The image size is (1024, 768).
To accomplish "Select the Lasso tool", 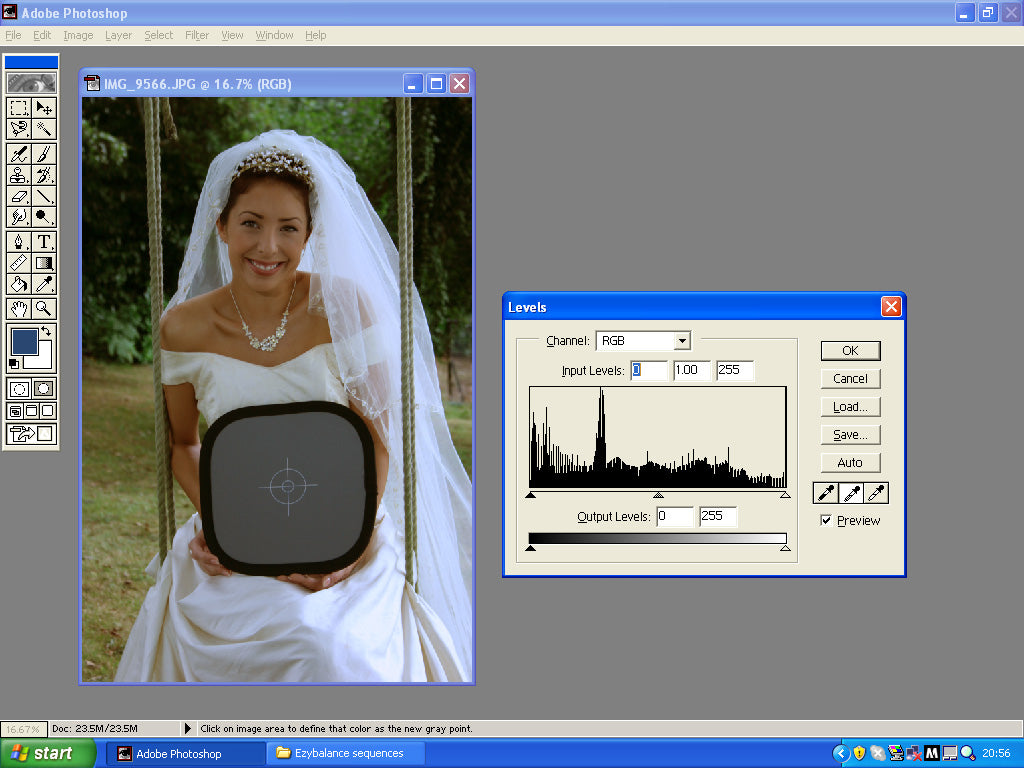I will pos(19,129).
